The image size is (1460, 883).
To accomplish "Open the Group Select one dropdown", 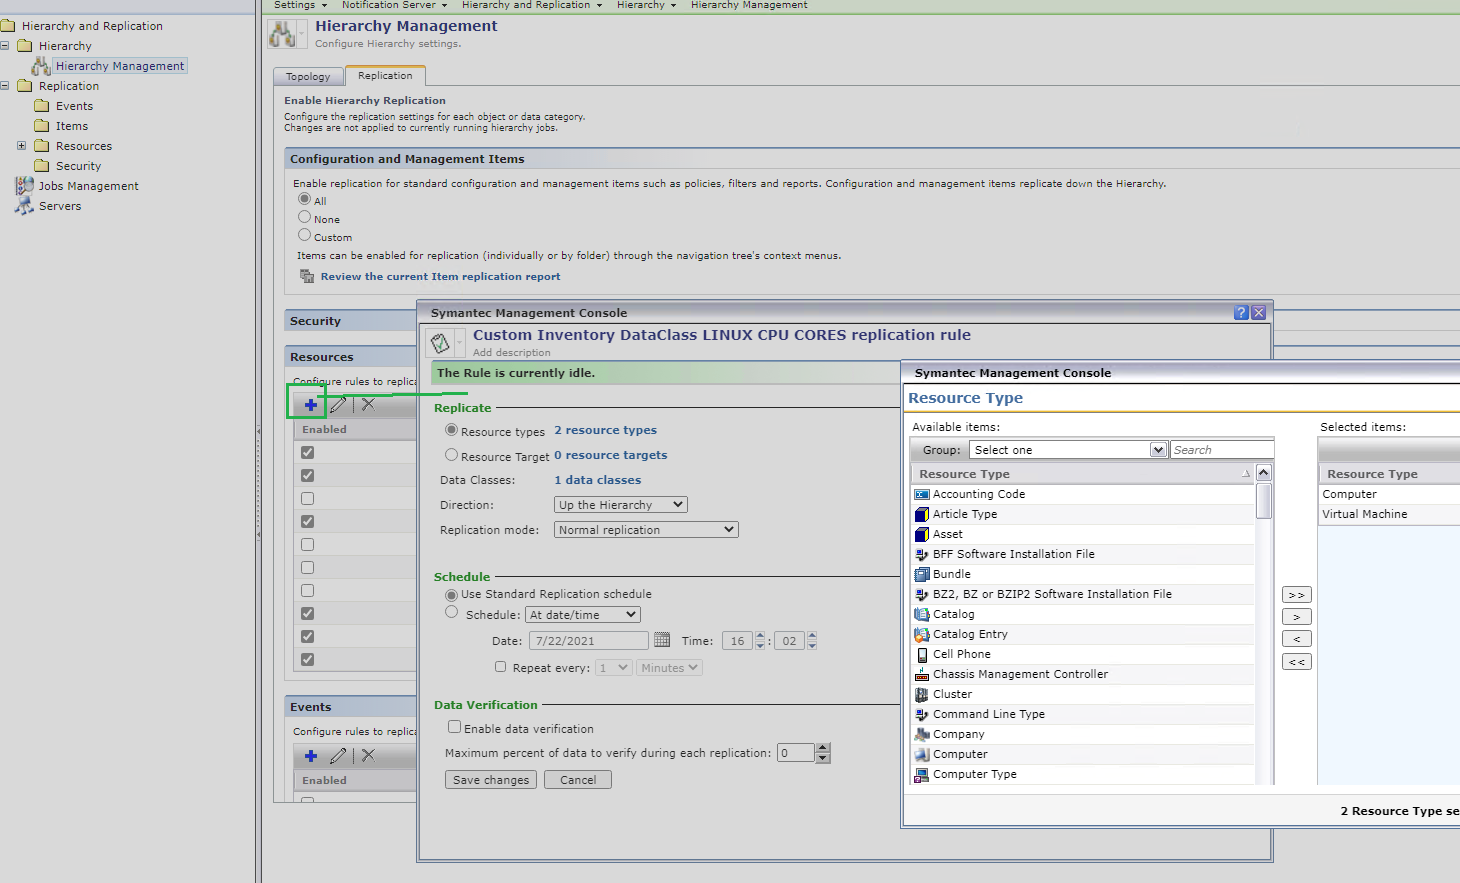I will [1067, 450].
